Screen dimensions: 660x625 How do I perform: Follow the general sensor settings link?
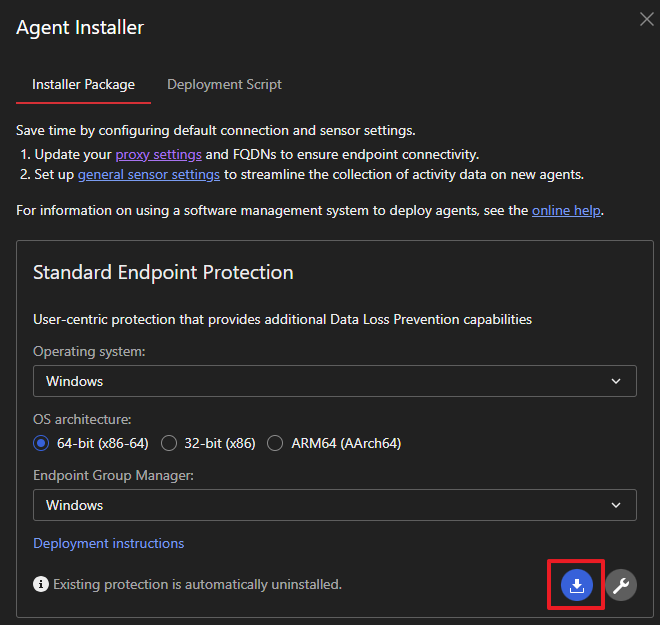point(148,174)
